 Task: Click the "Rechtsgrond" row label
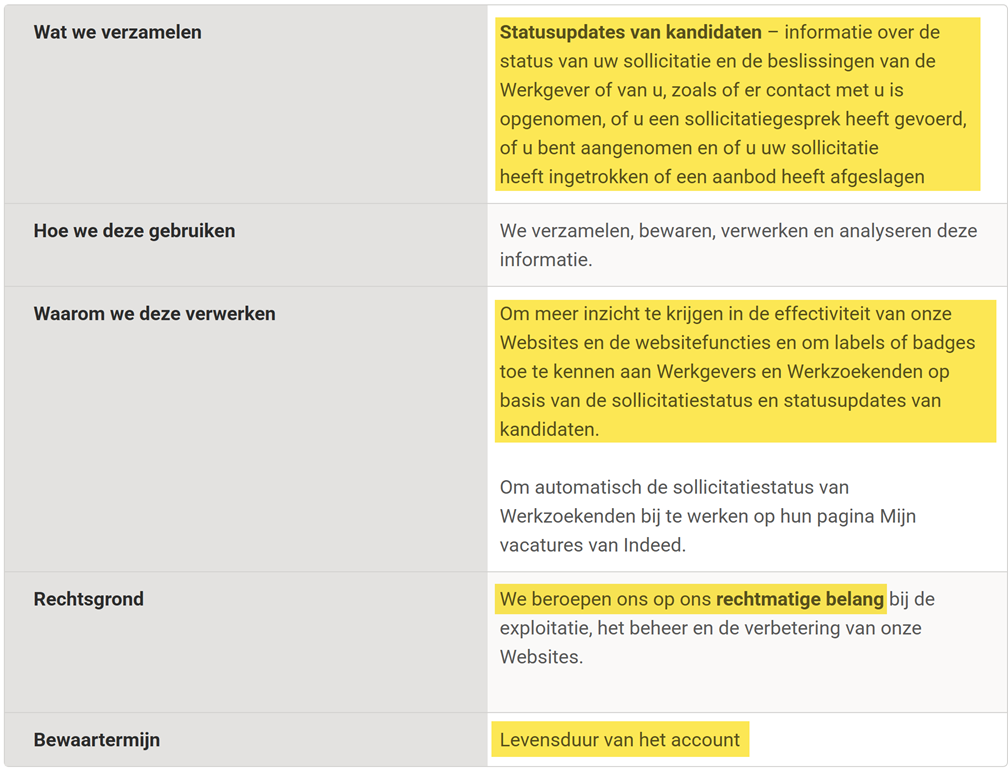coord(89,599)
